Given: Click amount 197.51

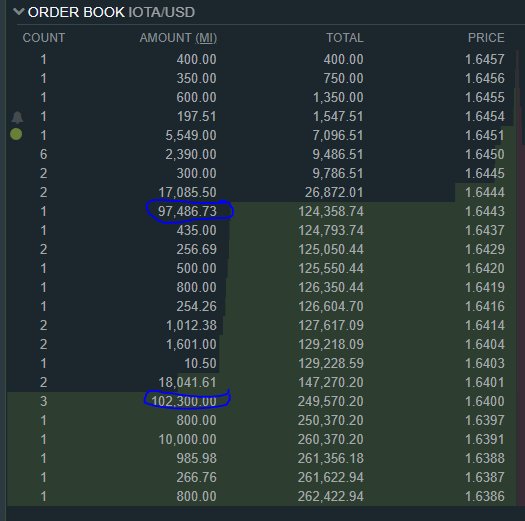Looking at the screenshot, I should [197, 117].
